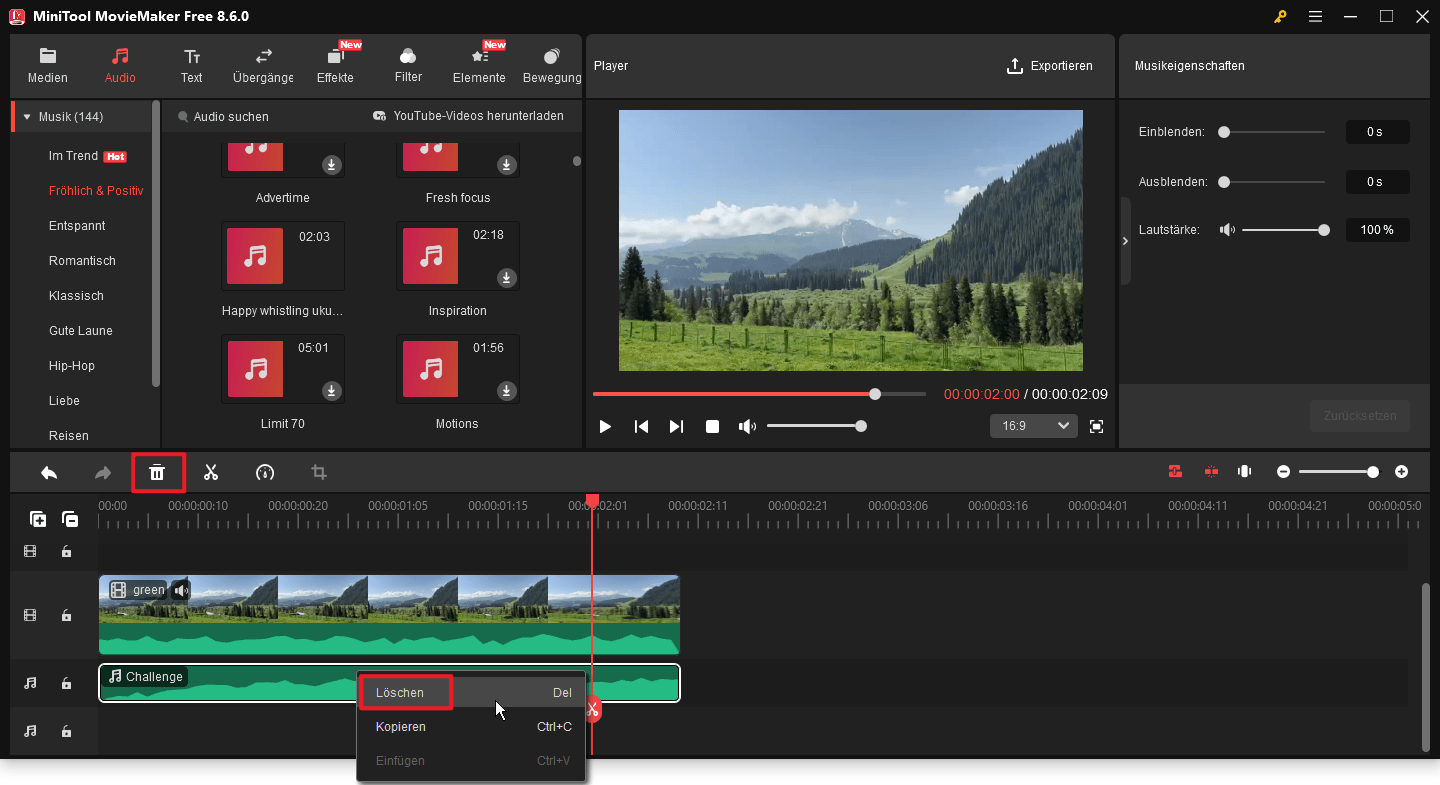Screen dimensions: 1440x785
Task: Open the 16:9 aspect ratio dropdown
Action: pyautogui.click(x=1033, y=425)
